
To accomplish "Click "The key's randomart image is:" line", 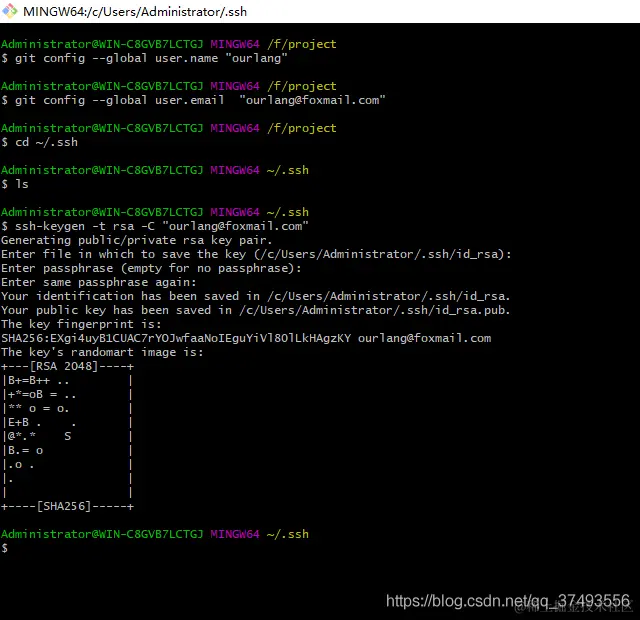I will [x=102, y=352].
